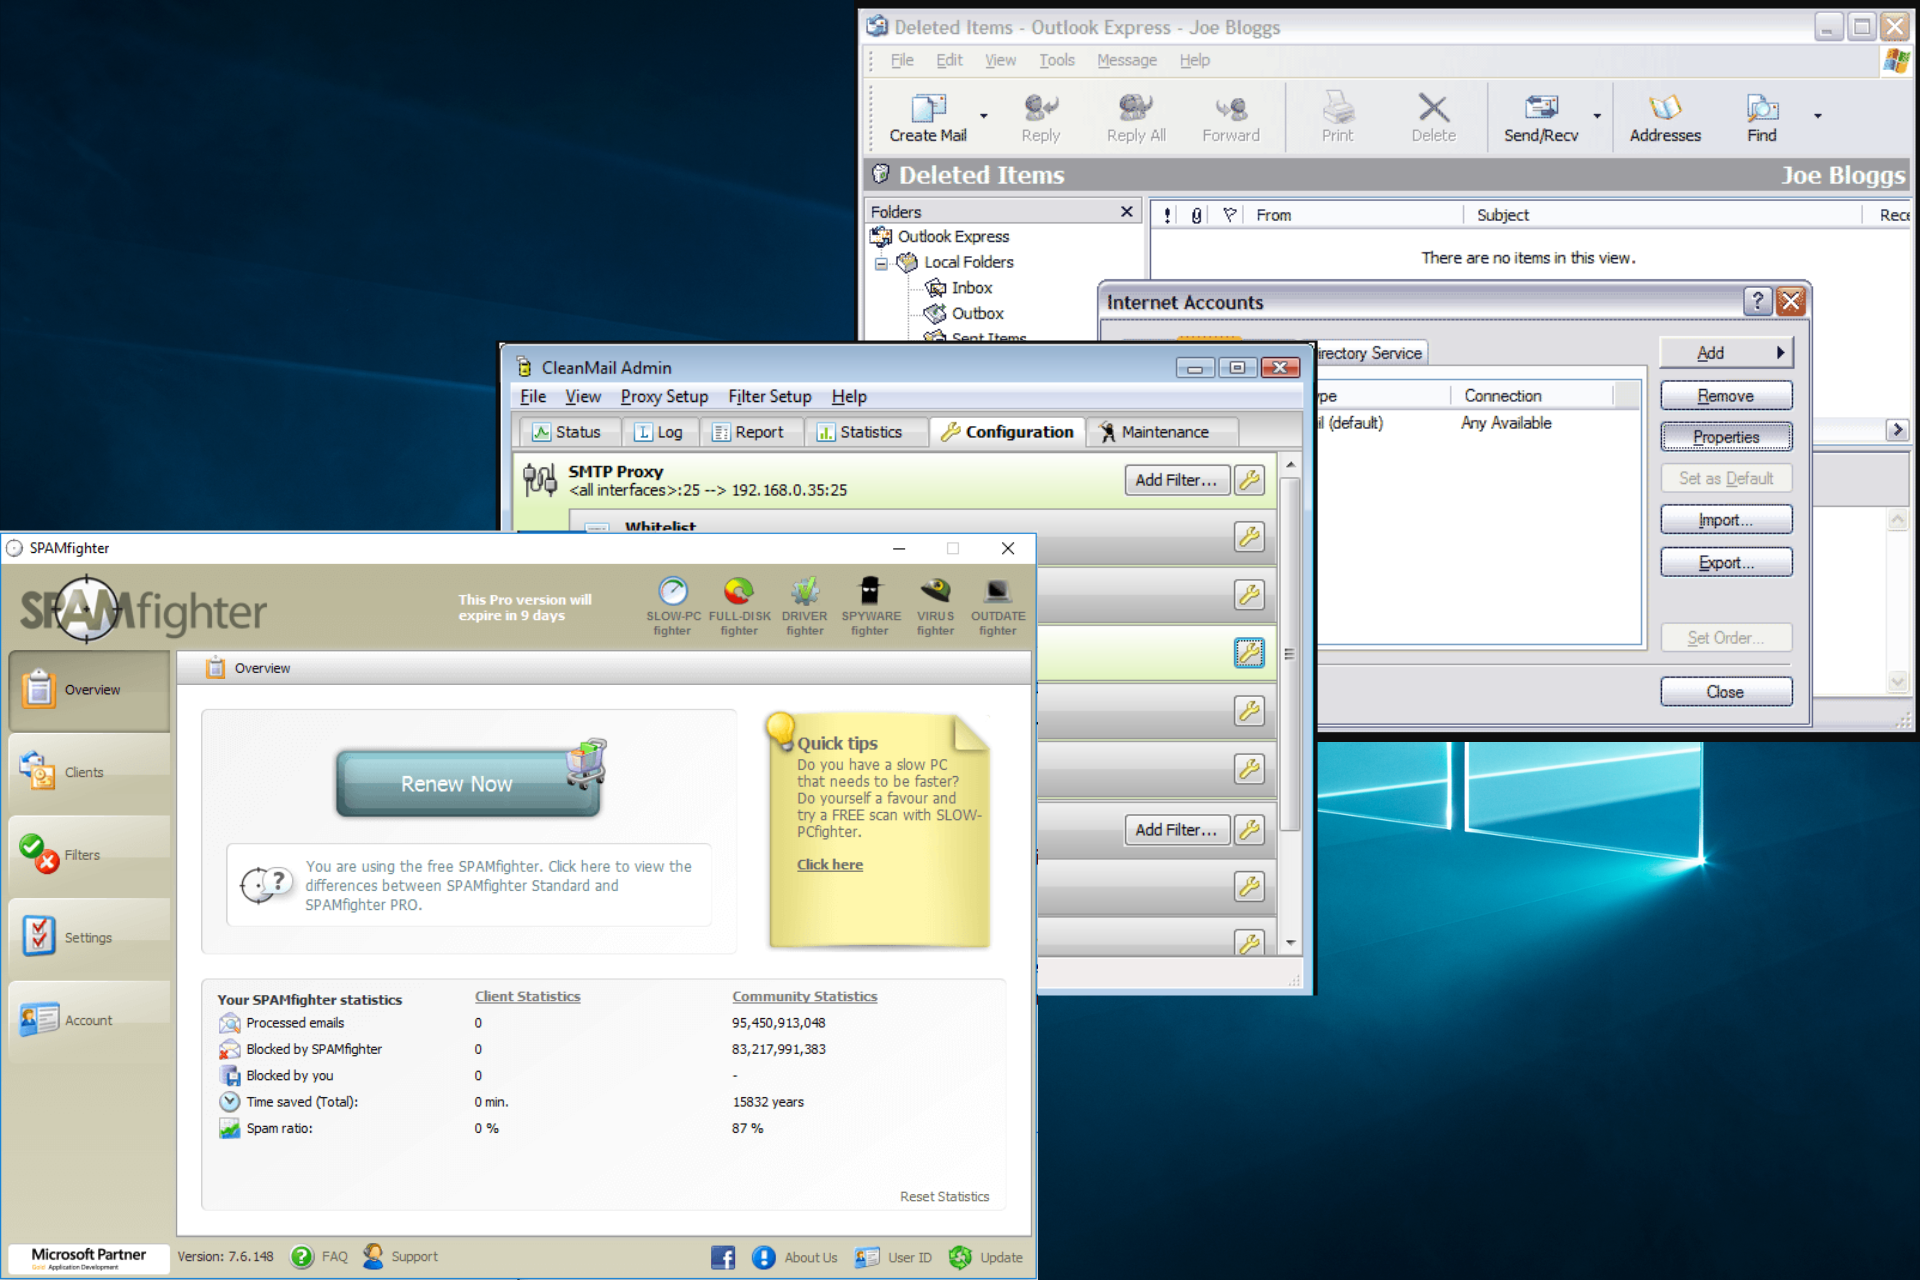Open VIRUS fighter icon
The image size is (1920, 1280).
tap(936, 606)
